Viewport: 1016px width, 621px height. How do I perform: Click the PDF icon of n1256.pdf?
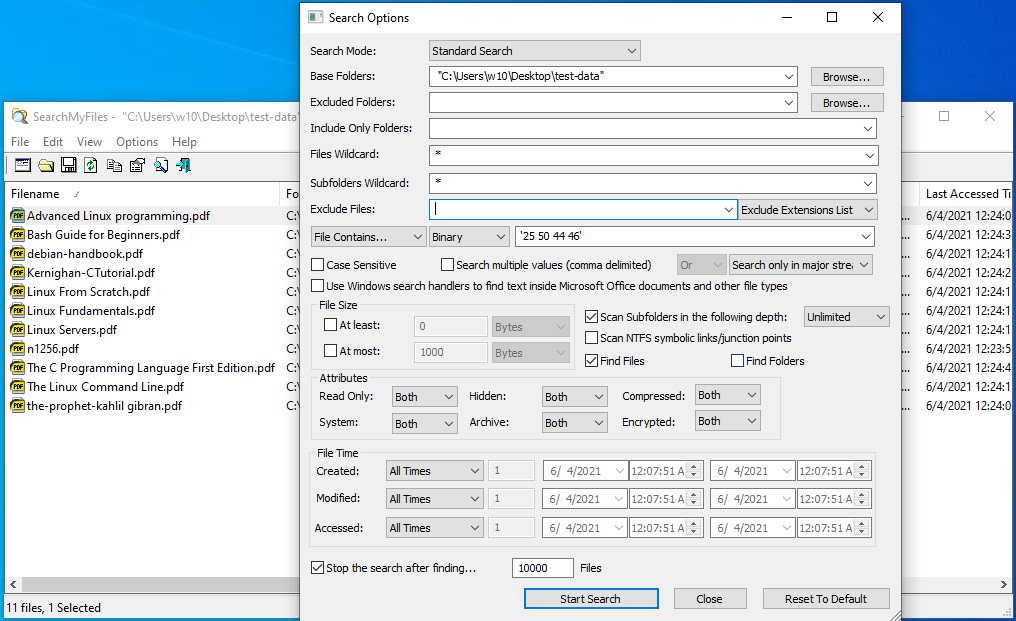click(17, 348)
